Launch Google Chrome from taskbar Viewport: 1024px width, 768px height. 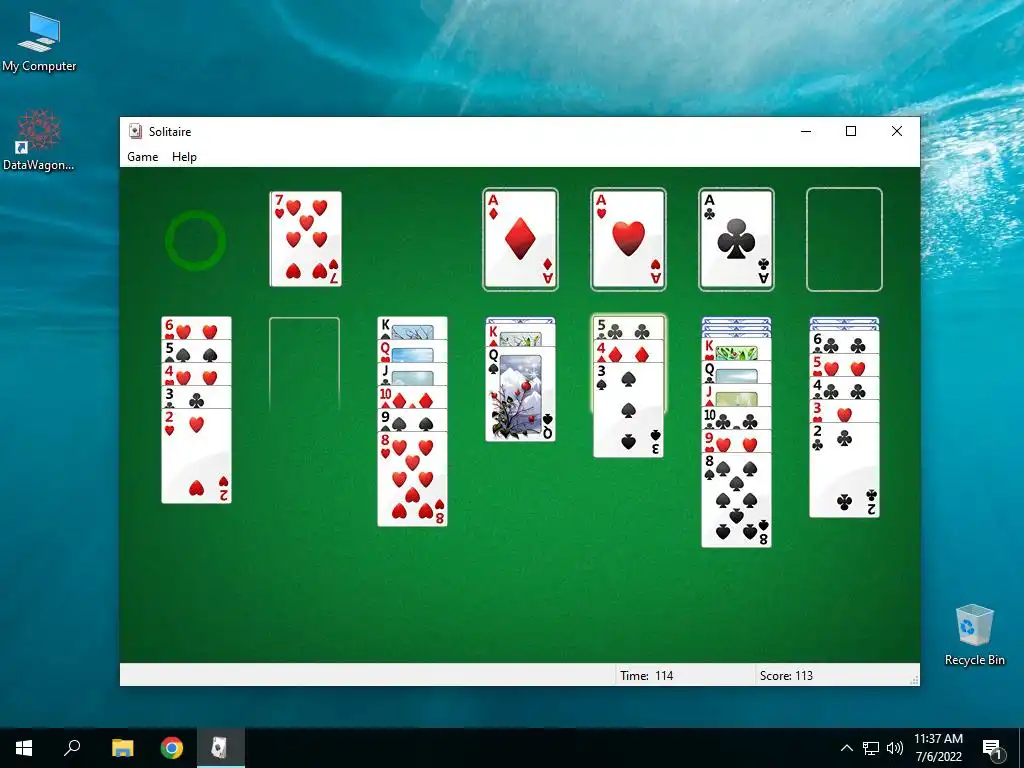[x=172, y=748]
